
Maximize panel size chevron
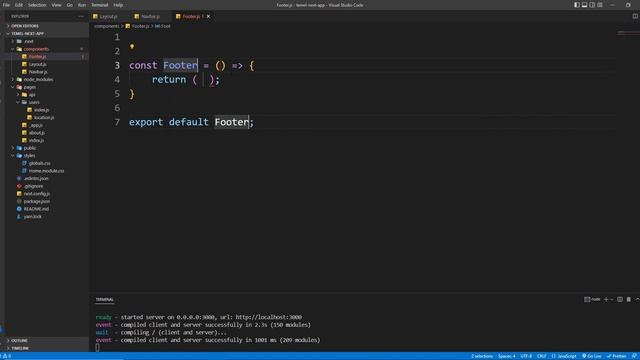click(x=637, y=300)
